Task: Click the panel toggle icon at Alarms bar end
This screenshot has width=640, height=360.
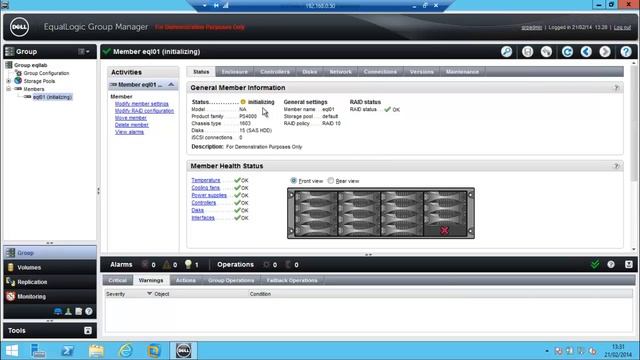Action: pyautogui.click(x=629, y=264)
